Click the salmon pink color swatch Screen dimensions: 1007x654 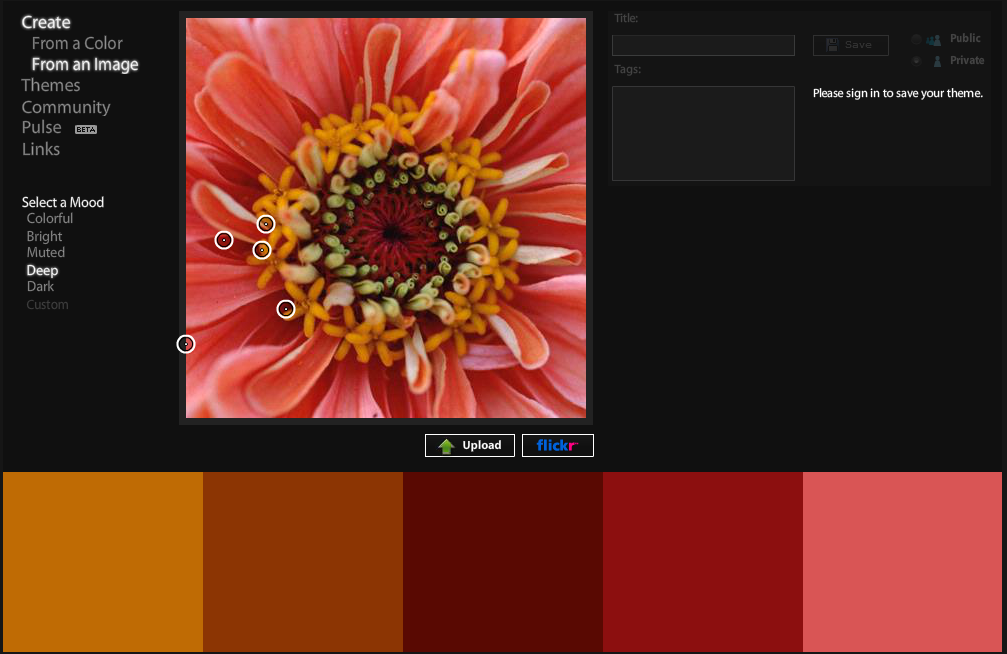coord(902,562)
